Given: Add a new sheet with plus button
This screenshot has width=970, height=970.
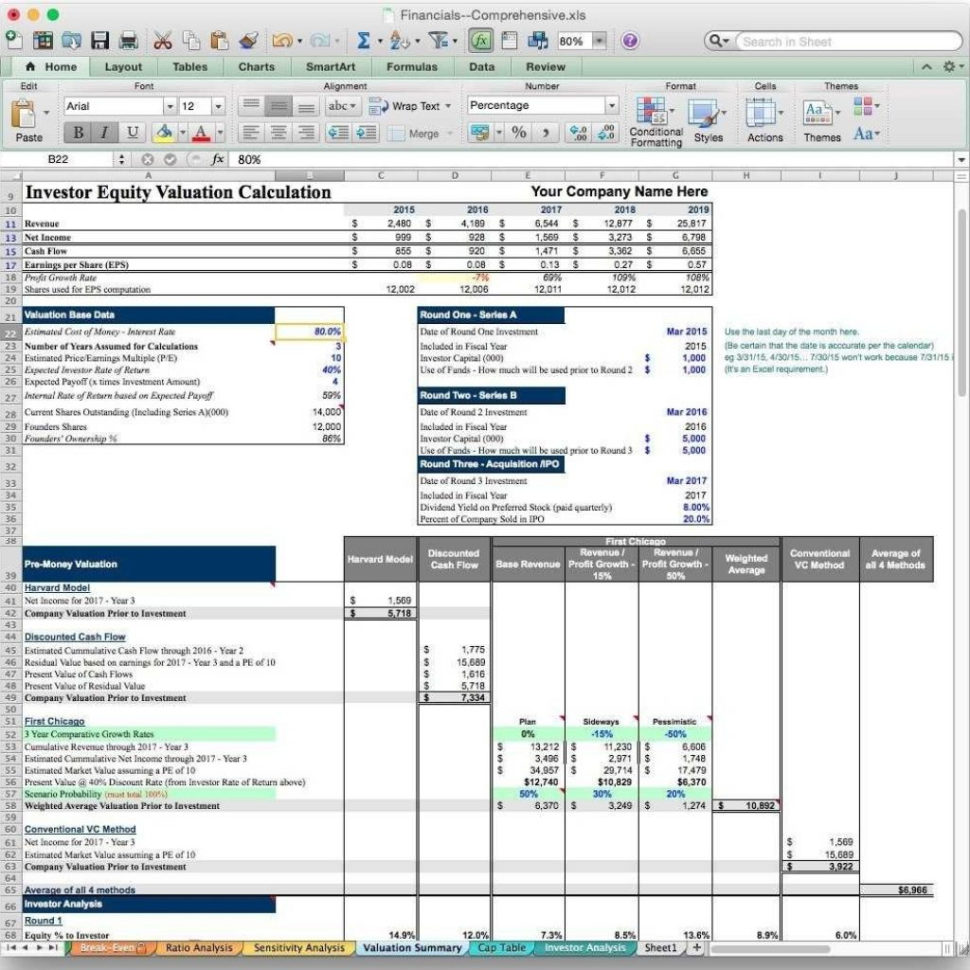Looking at the screenshot, I should tap(697, 948).
